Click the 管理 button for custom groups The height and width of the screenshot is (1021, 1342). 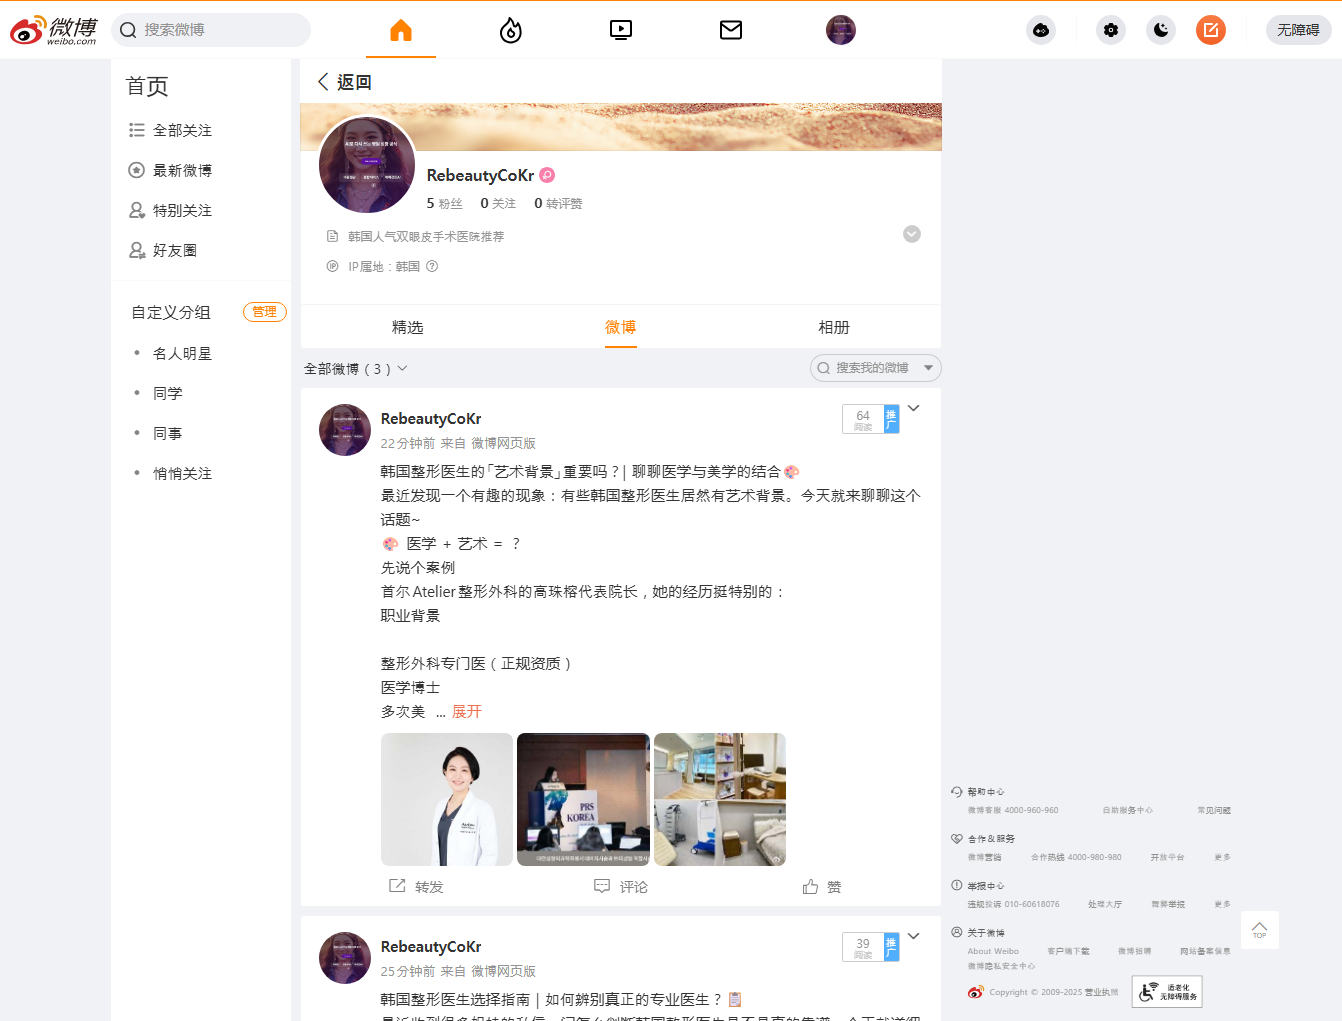[x=264, y=311]
